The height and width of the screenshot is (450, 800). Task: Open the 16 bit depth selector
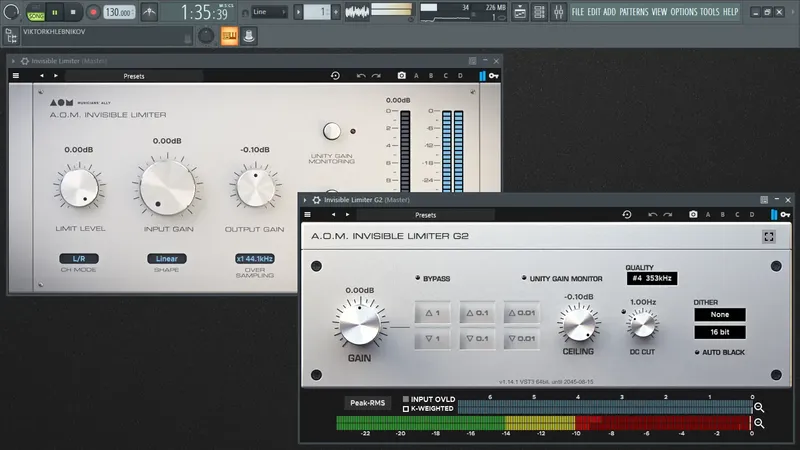click(x=719, y=332)
